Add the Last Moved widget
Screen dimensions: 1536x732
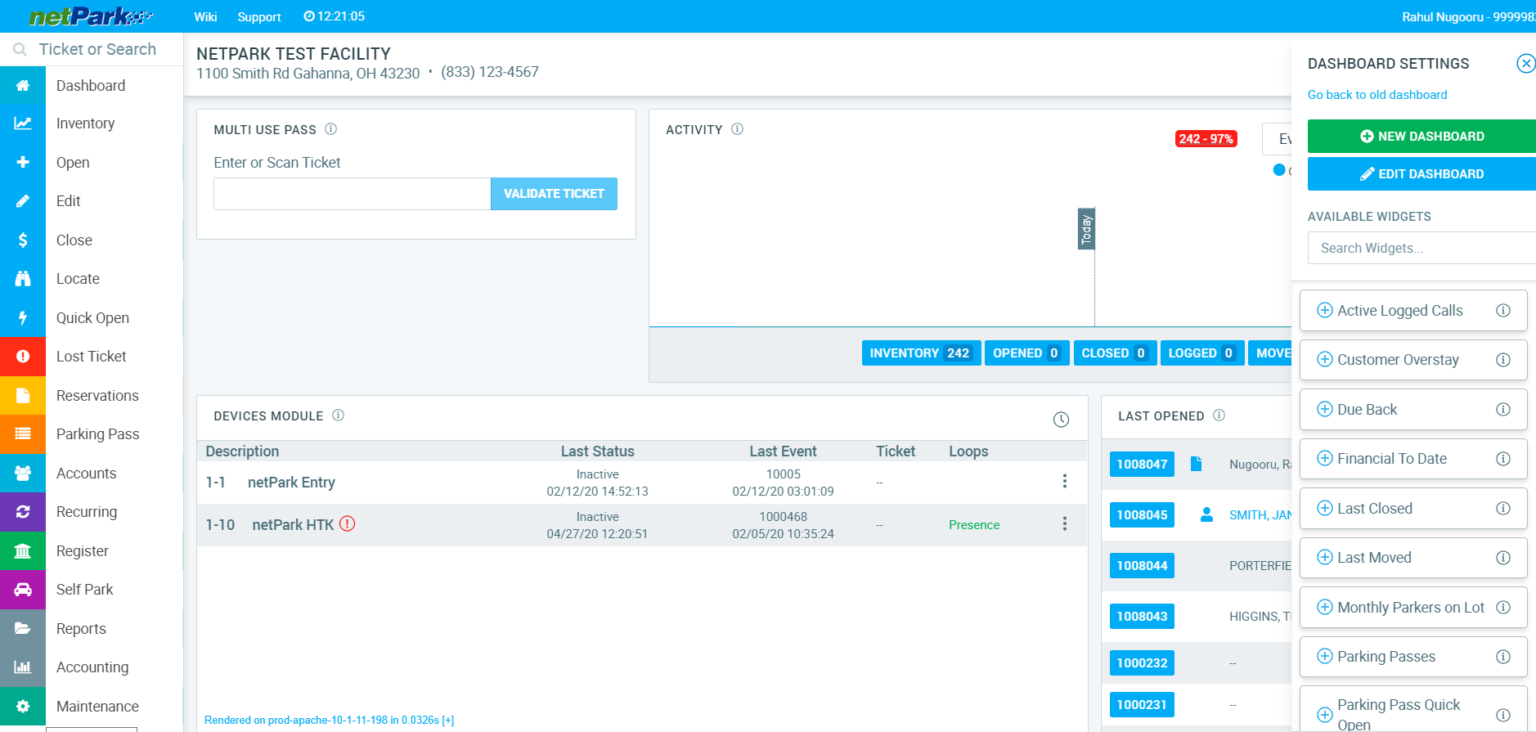pyautogui.click(x=1324, y=558)
